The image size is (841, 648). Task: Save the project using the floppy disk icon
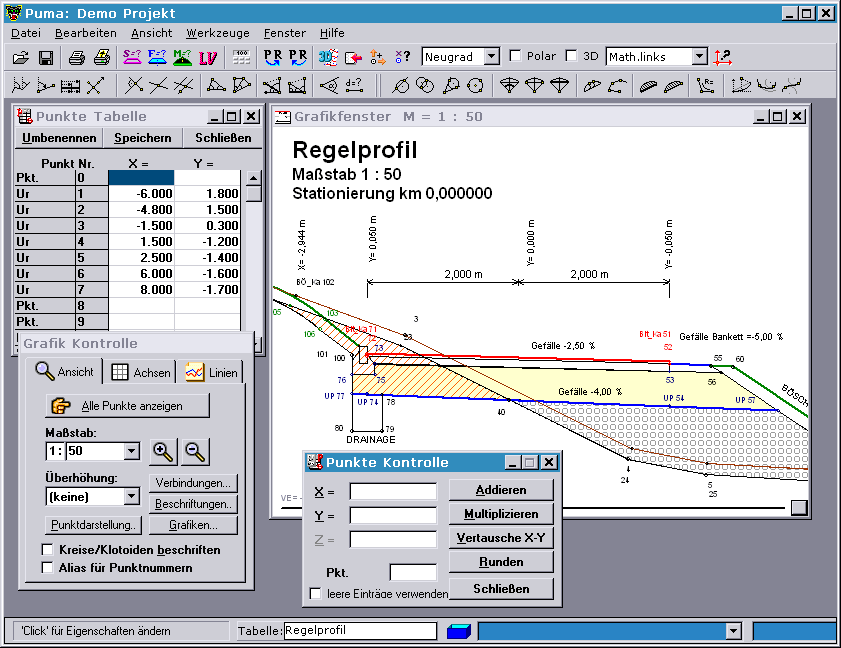(47, 57)
